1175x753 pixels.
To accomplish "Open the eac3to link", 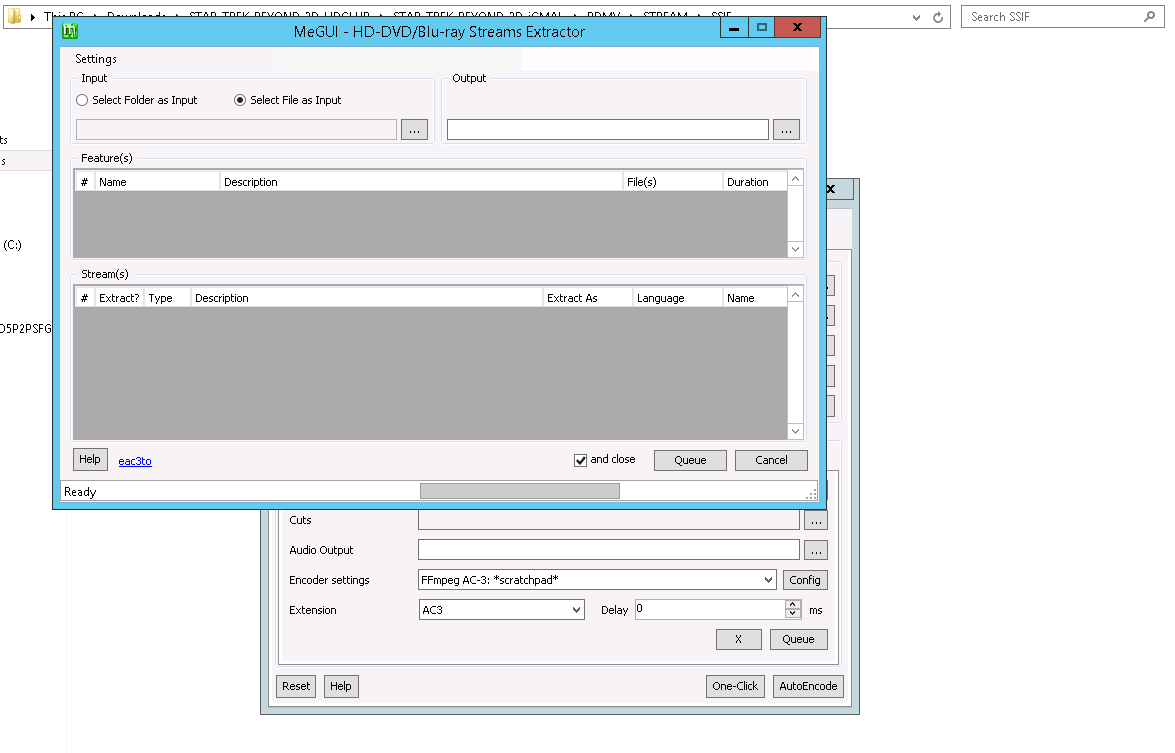I will [x=135, y=461].
